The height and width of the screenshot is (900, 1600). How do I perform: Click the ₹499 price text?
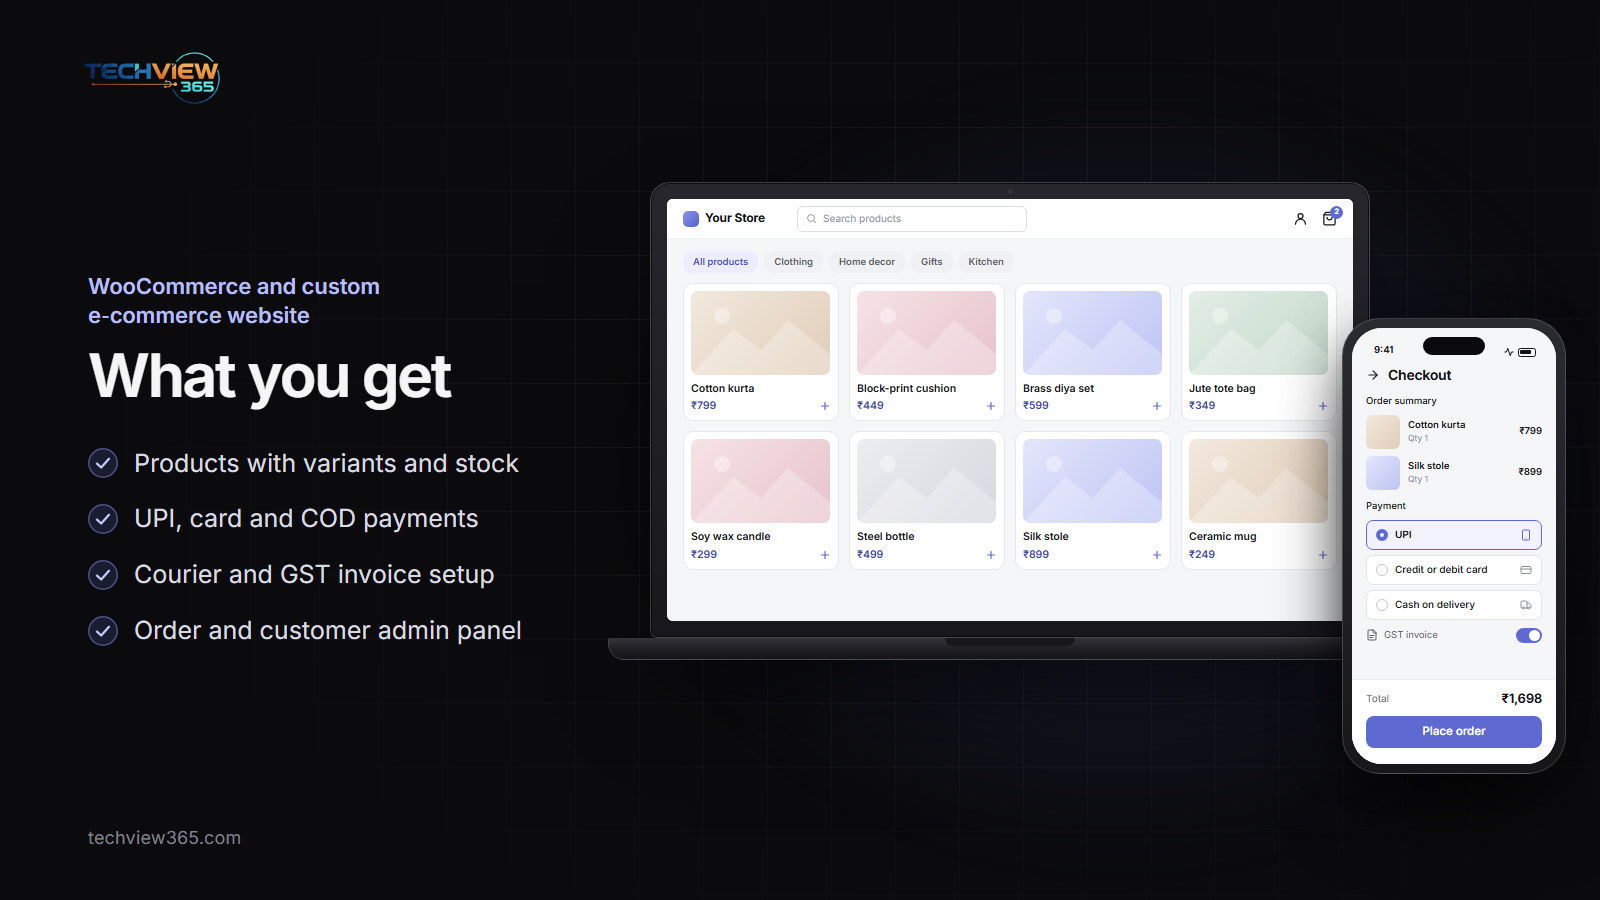(x=870, y=555)
